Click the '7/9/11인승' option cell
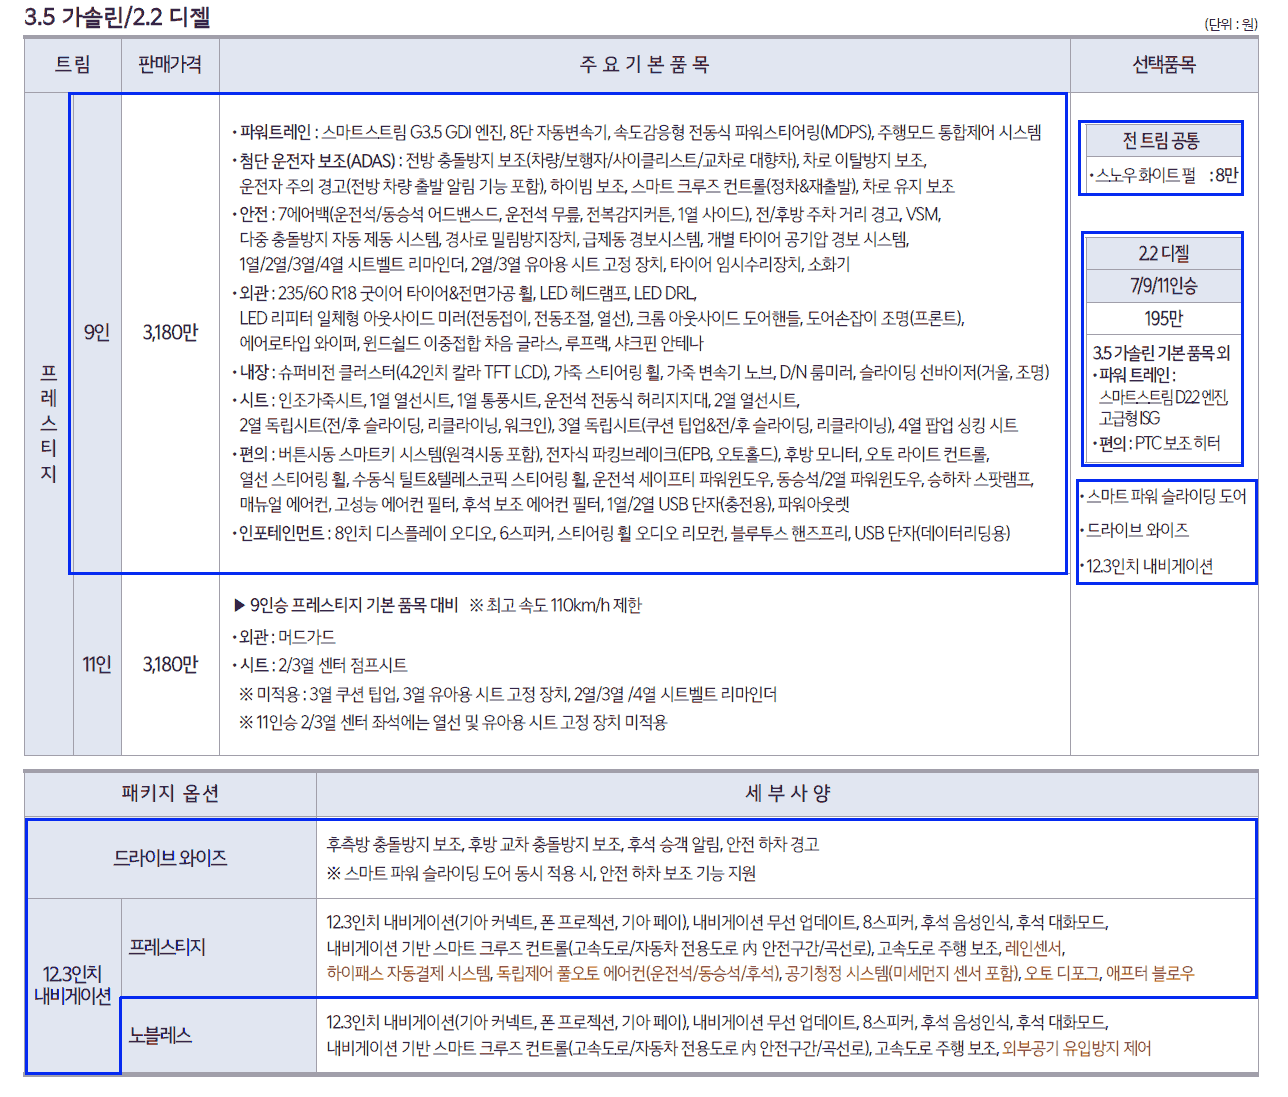 [1163, 286]
